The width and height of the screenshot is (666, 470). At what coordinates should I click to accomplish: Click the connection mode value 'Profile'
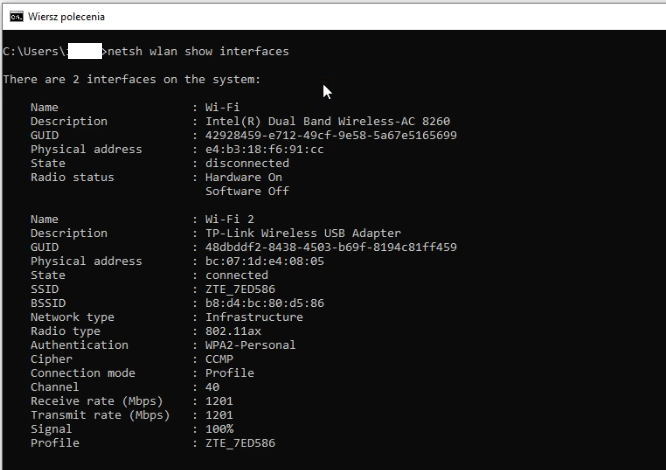[x=230, y=373]
